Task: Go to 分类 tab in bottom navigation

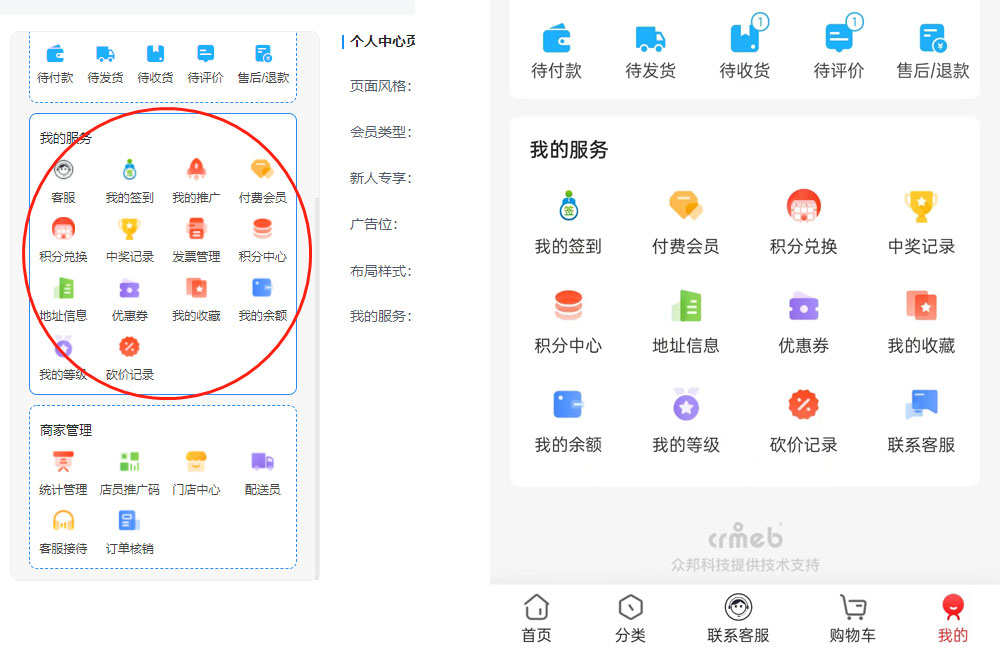Action: point(630,618)
